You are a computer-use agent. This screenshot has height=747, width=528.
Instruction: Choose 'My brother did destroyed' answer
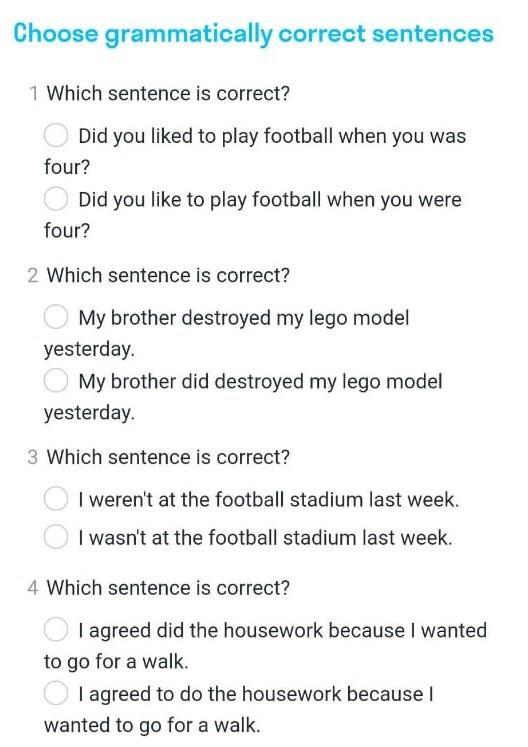pyautogui.click(x=56, y=381)
